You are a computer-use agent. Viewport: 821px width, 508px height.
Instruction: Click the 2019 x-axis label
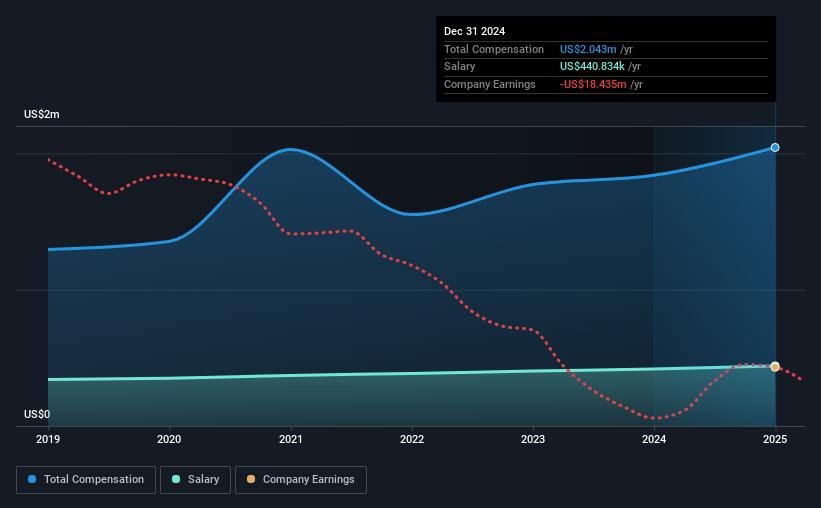pos(48,439)
